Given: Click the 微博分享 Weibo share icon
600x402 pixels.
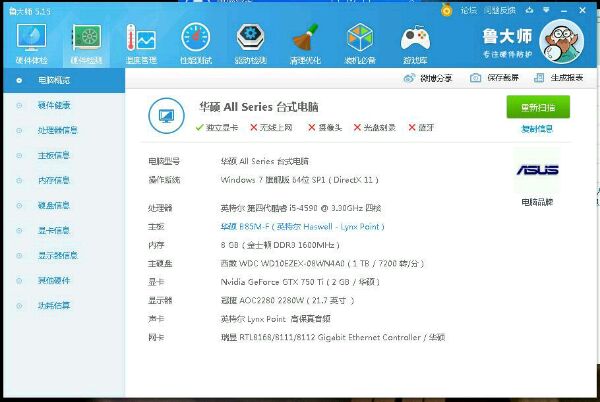Looking at the screenshot, I should tap(409, 78).
